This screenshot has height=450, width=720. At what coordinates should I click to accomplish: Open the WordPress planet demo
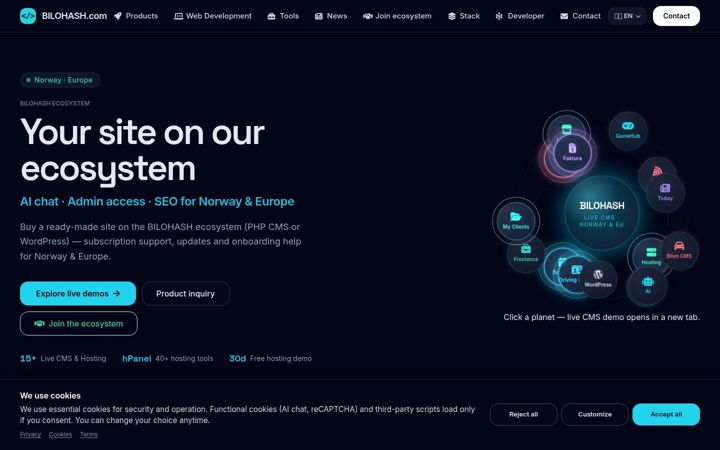tap(598, 278)
